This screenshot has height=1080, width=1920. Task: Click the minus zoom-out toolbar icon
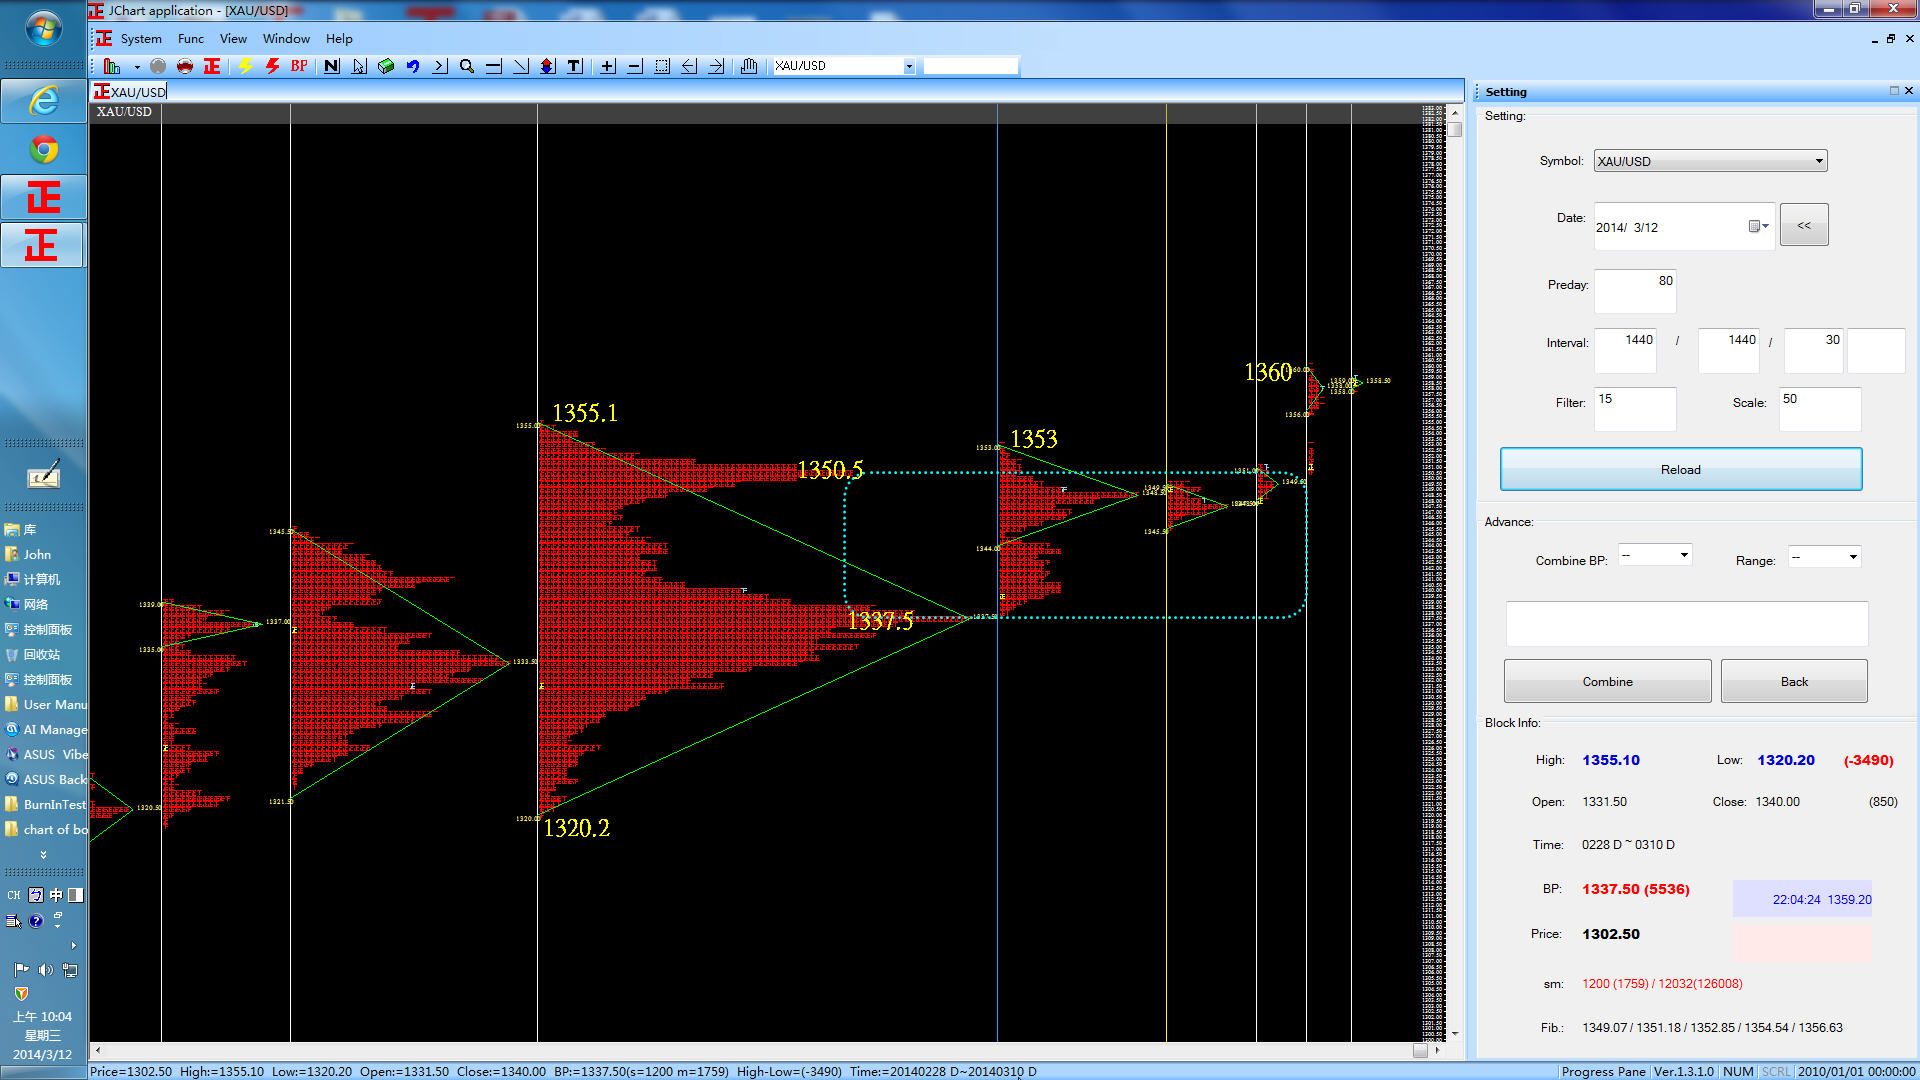634,66
